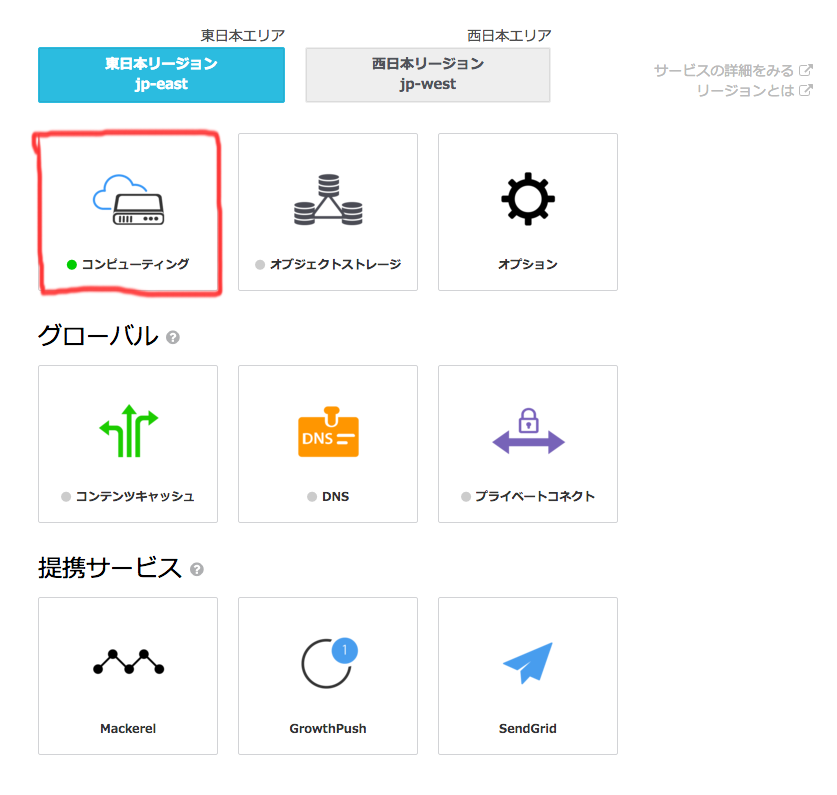Click the オプション label text

coord(528,264)
